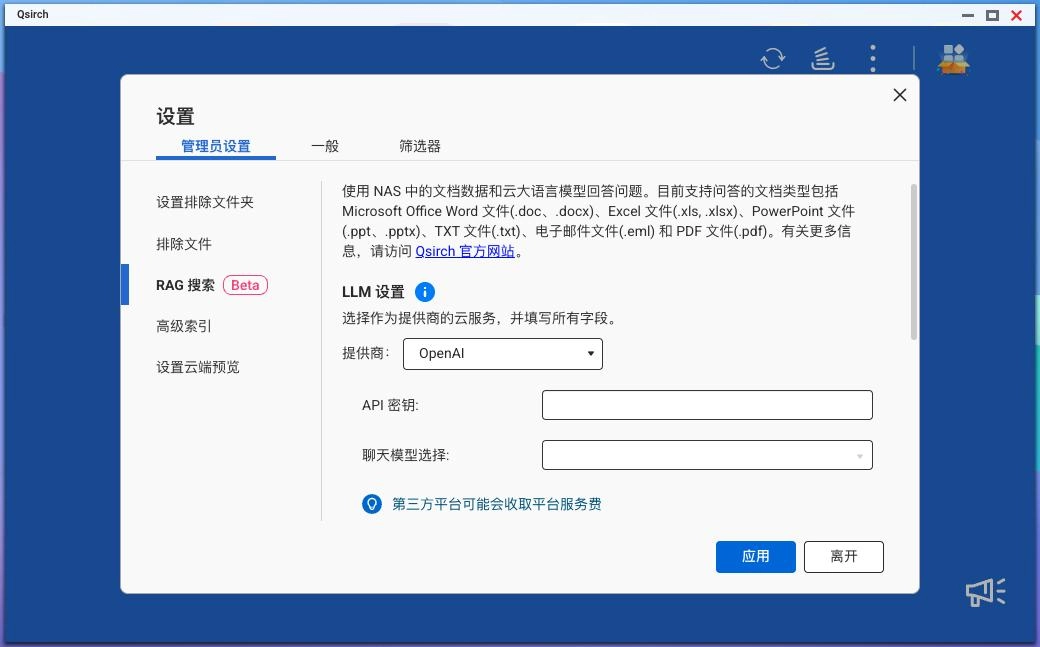Click the megaphone announcement icon
This screenshot has height=647, width=1040.
985,592
